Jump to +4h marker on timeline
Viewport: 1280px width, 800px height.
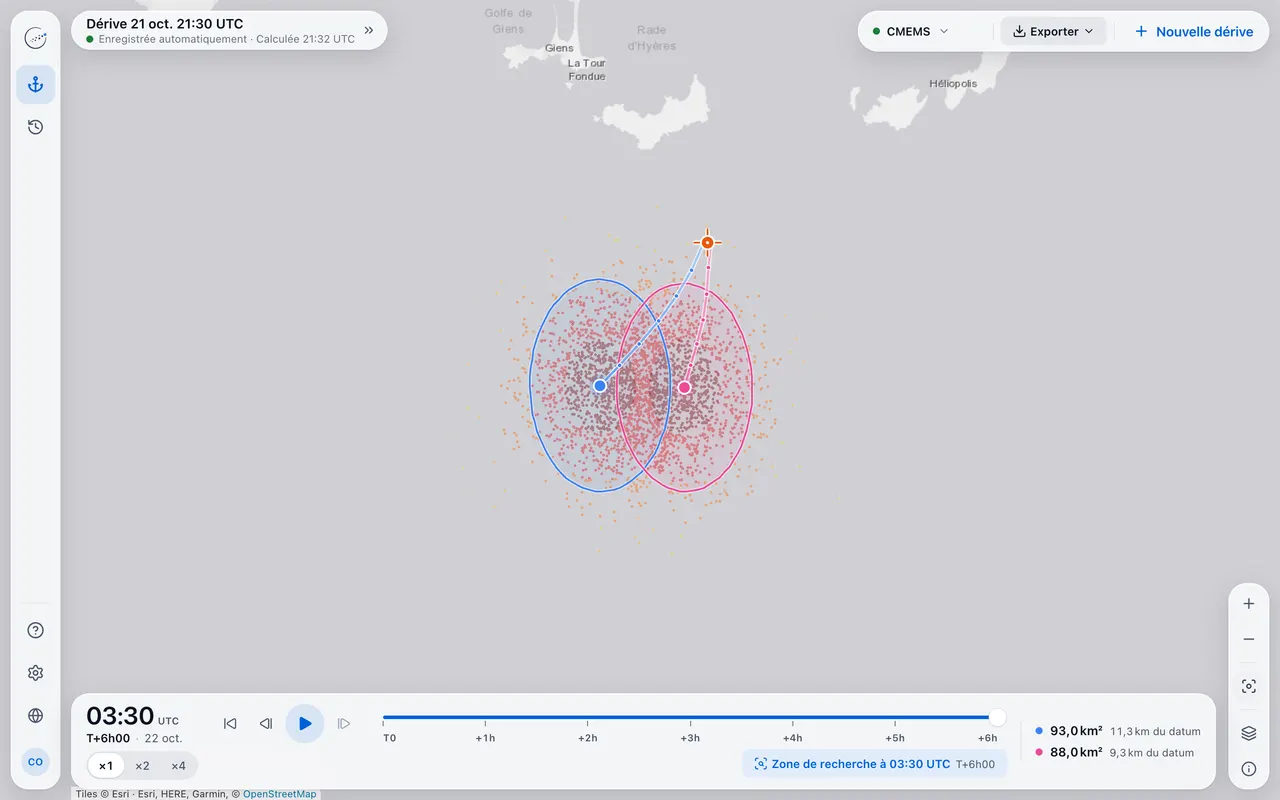pyautogui.click(x=793, y=738)
